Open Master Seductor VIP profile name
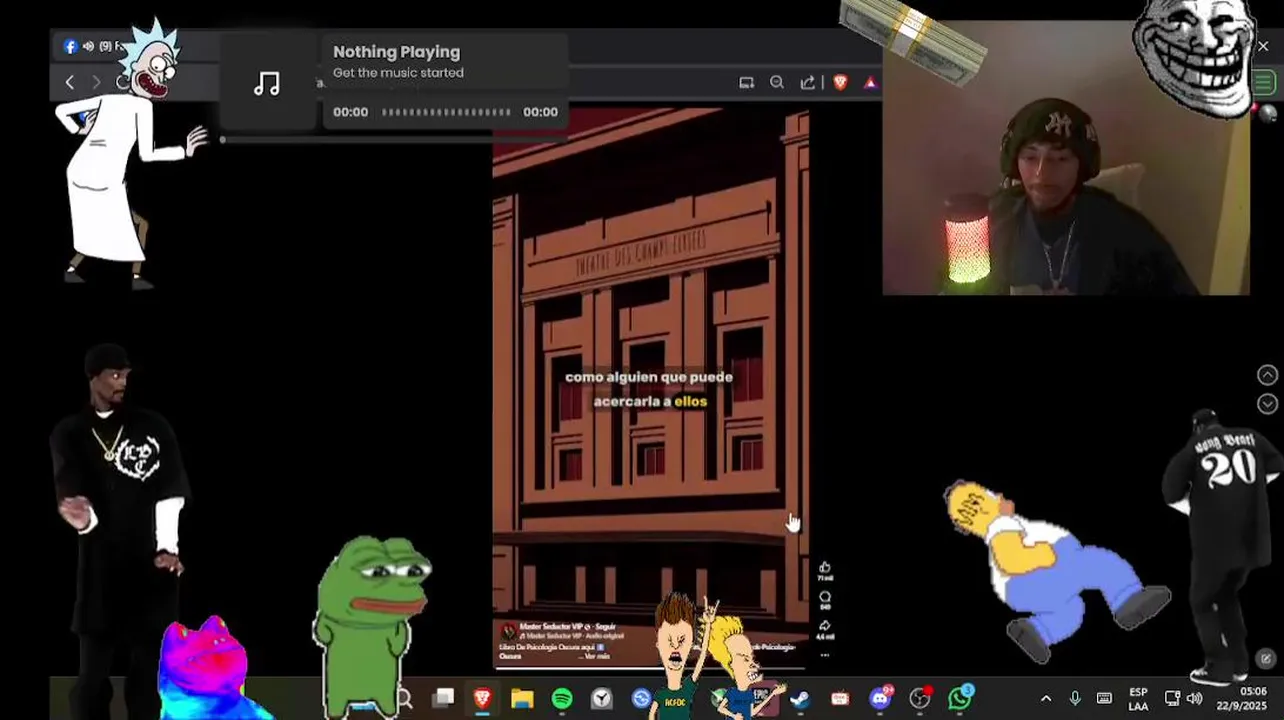1284x720 pixels. click(x=549, y=627)
